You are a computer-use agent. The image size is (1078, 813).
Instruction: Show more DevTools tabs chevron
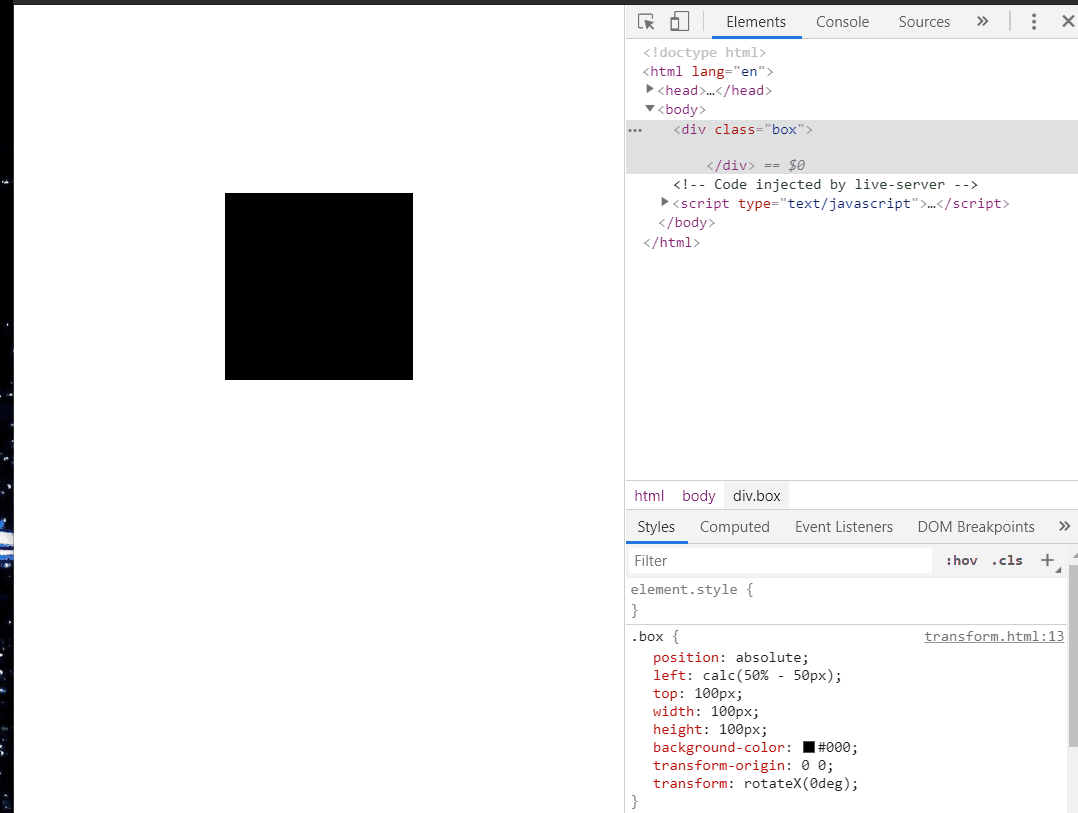[x=982, y=22]
